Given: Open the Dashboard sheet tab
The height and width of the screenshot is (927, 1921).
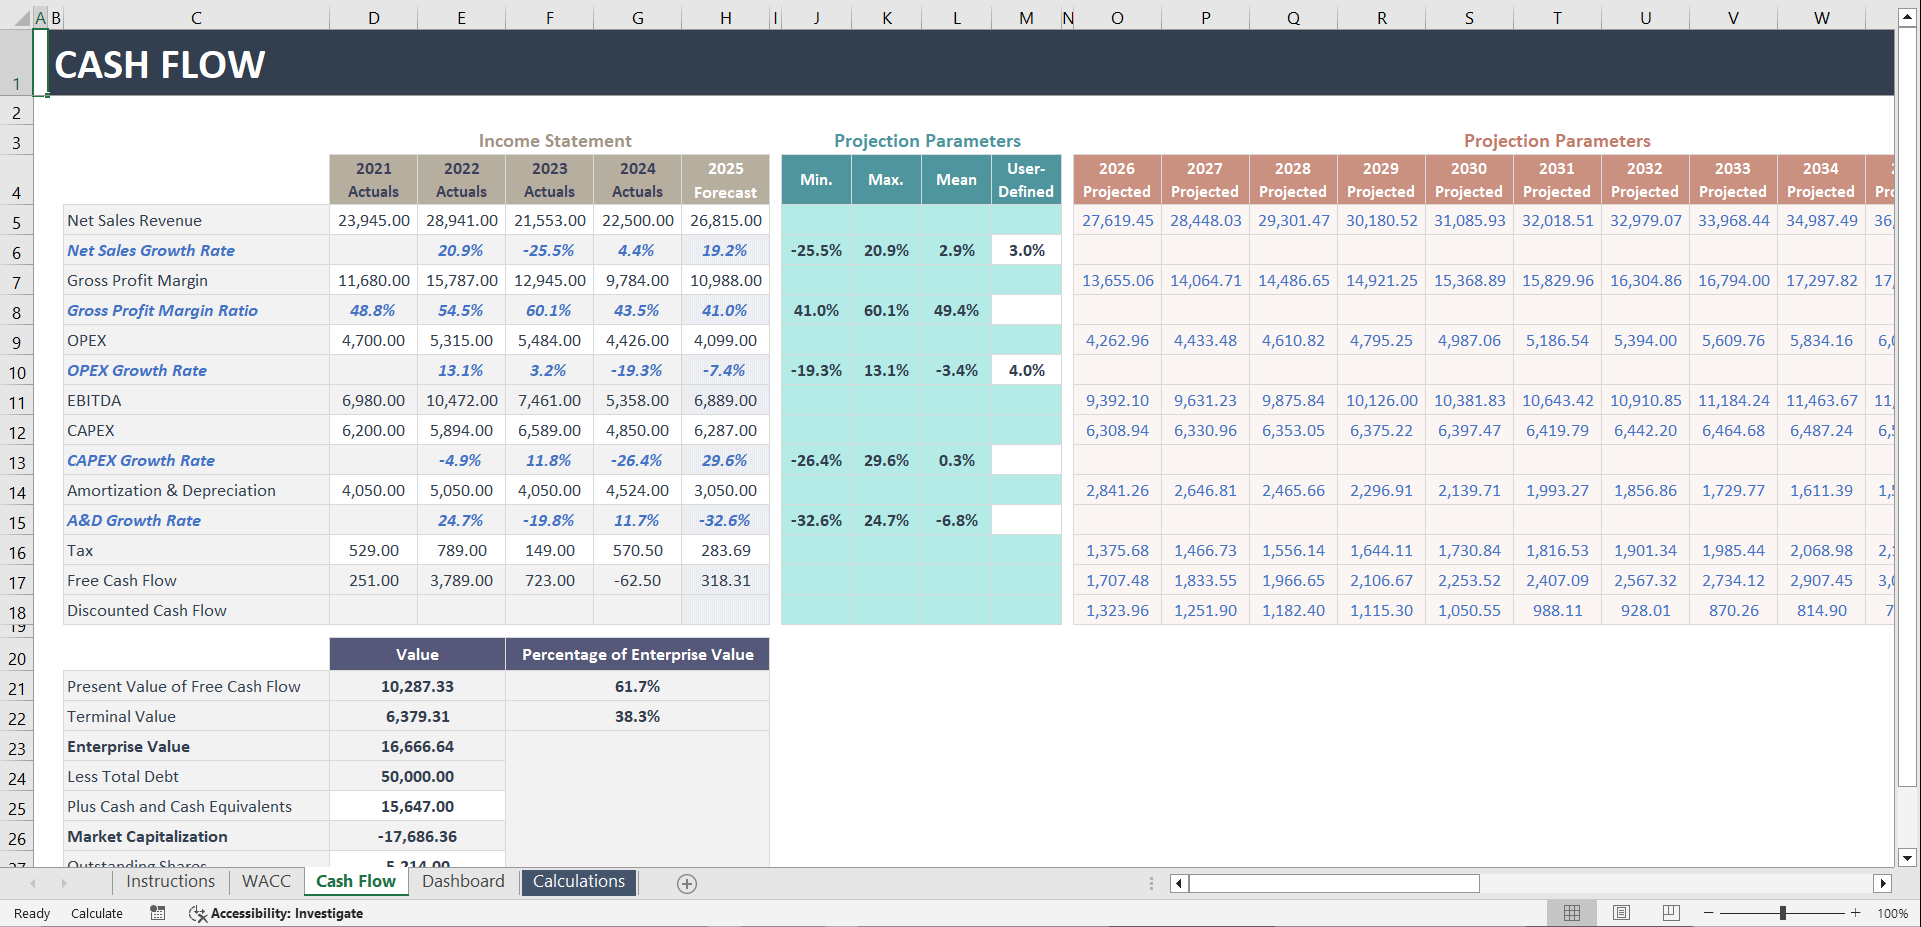Looking at the screenshot, I should (x=463, y=881).
